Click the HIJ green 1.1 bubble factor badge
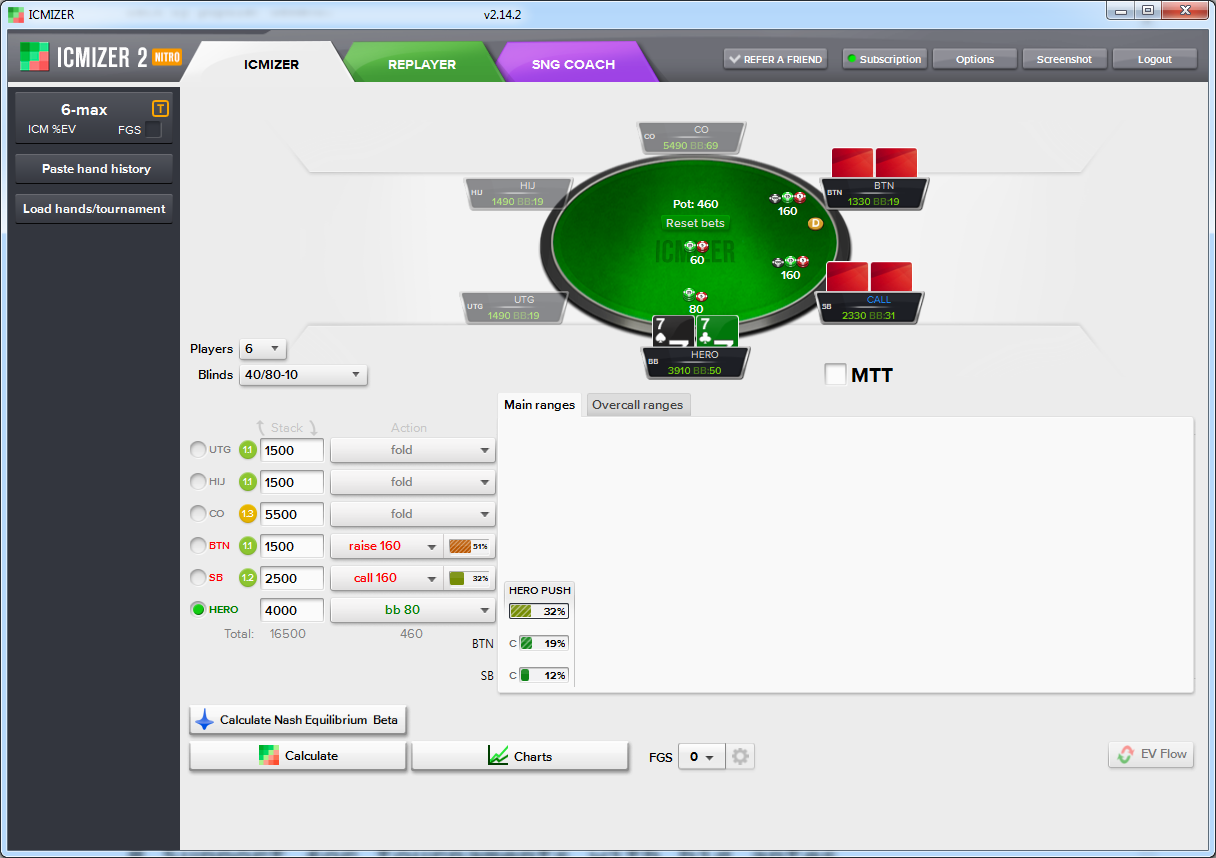The width and height of the screenshot is (1216, 858). 248,482
